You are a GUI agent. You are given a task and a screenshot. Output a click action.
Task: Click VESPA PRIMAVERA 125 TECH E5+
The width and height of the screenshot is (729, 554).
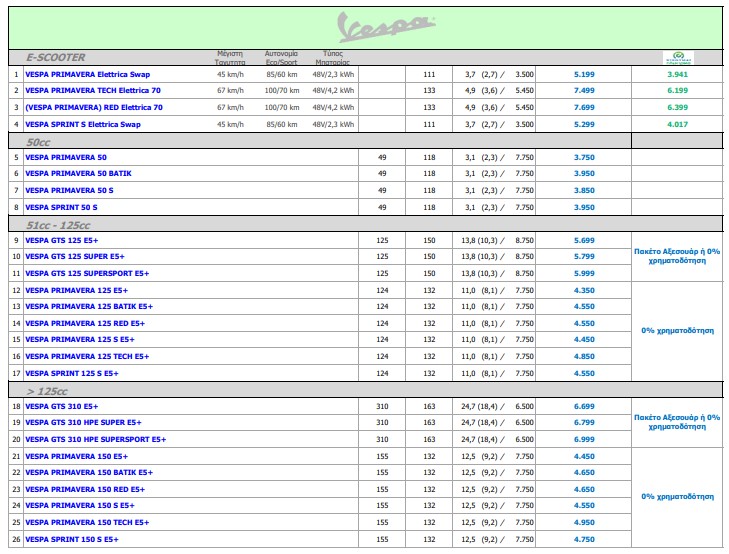[87, 356]
